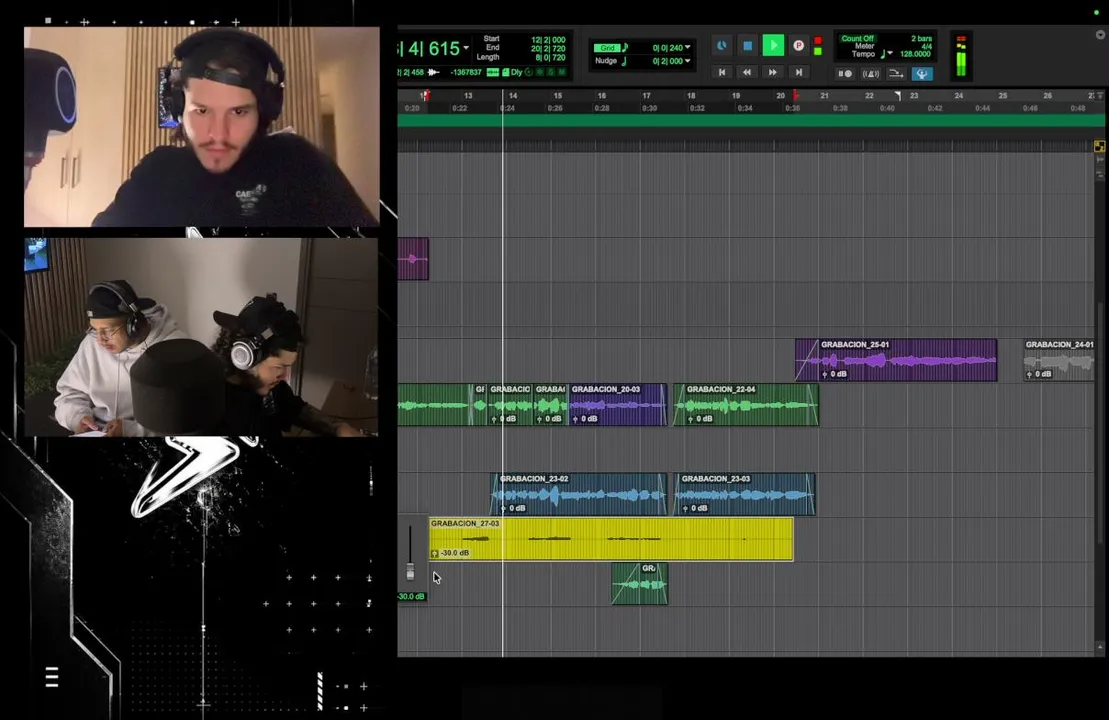Select the GRABACION_22-04 green clip
This screenshot has width=1109, height=720.
745,405
